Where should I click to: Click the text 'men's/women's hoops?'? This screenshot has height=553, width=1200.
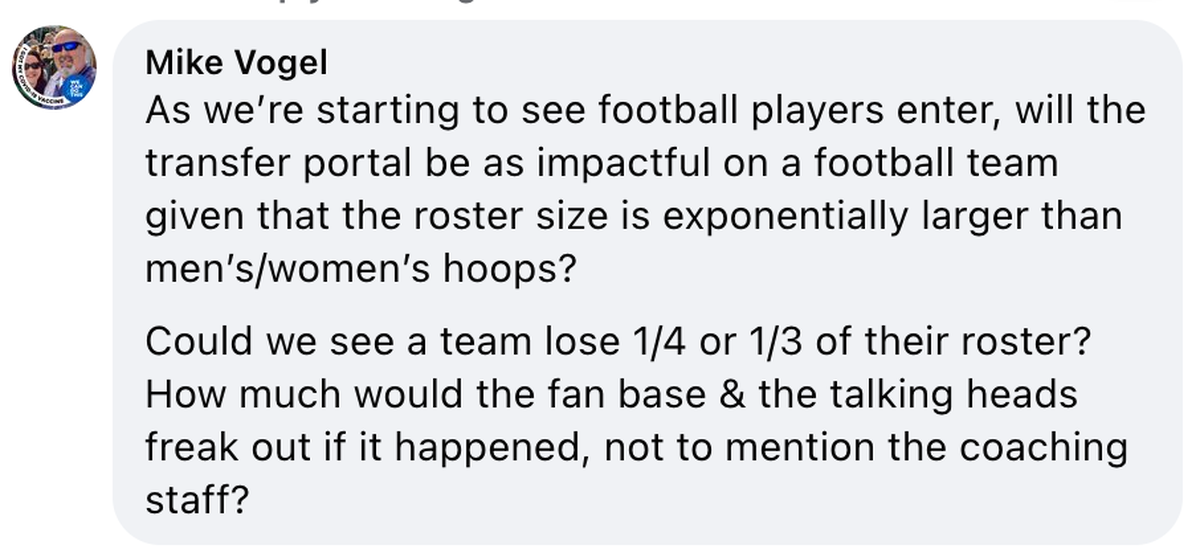[361, 270]
